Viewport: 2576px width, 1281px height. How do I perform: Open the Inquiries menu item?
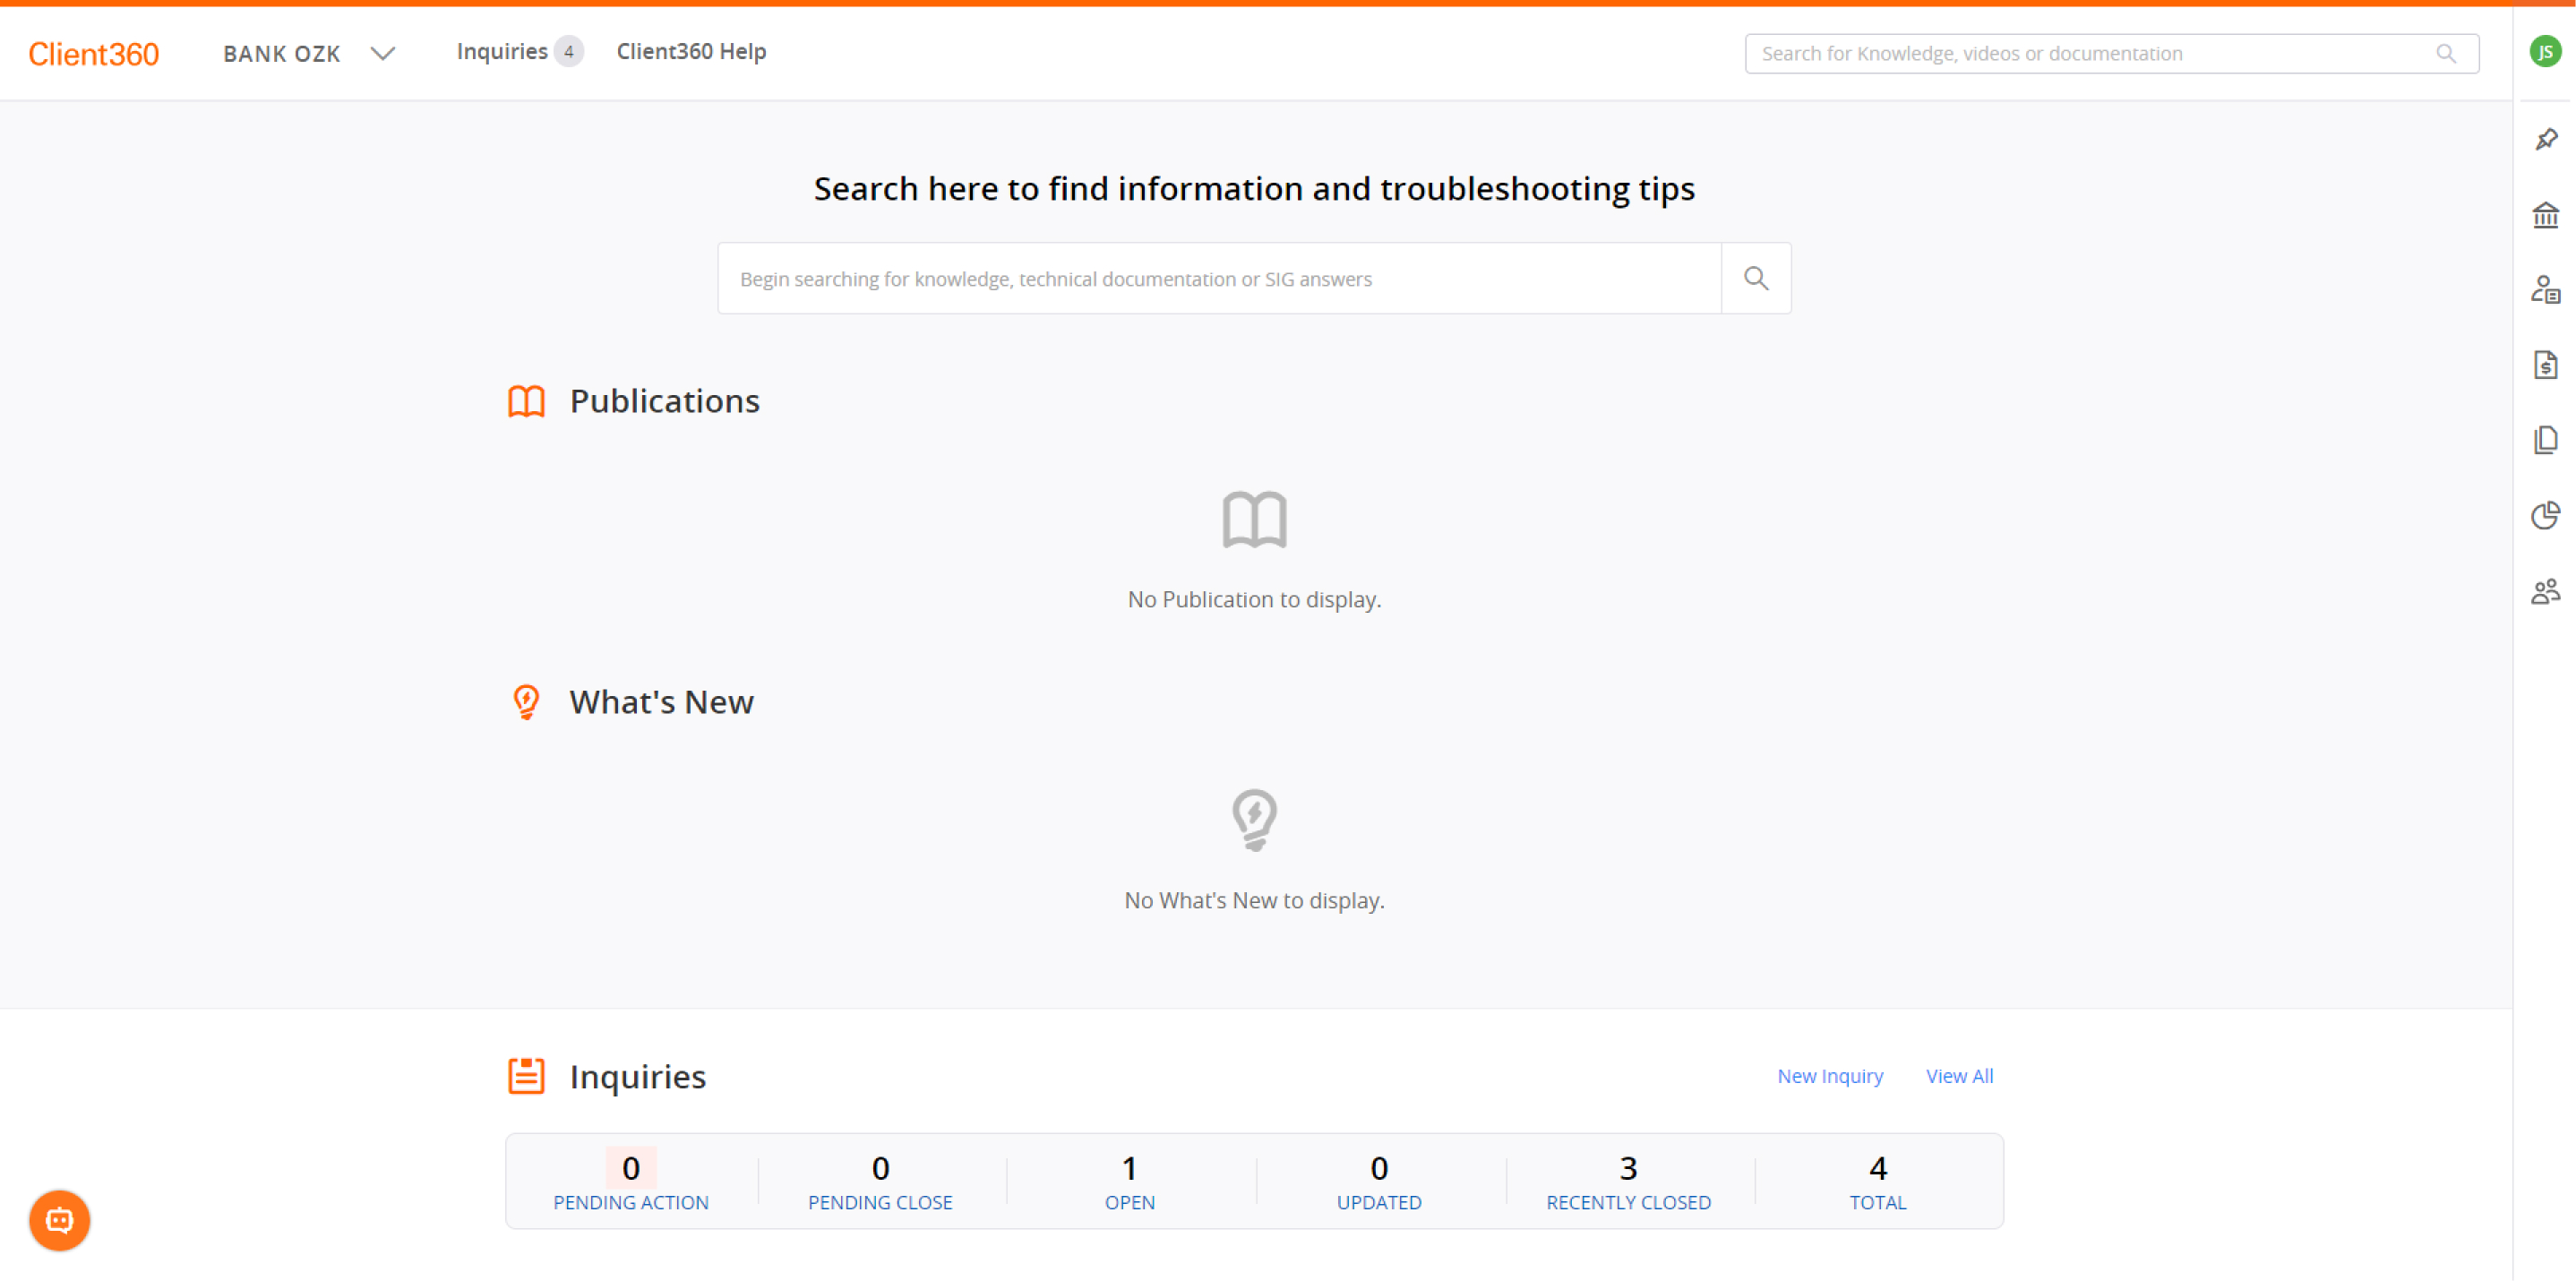coord(503,51)
